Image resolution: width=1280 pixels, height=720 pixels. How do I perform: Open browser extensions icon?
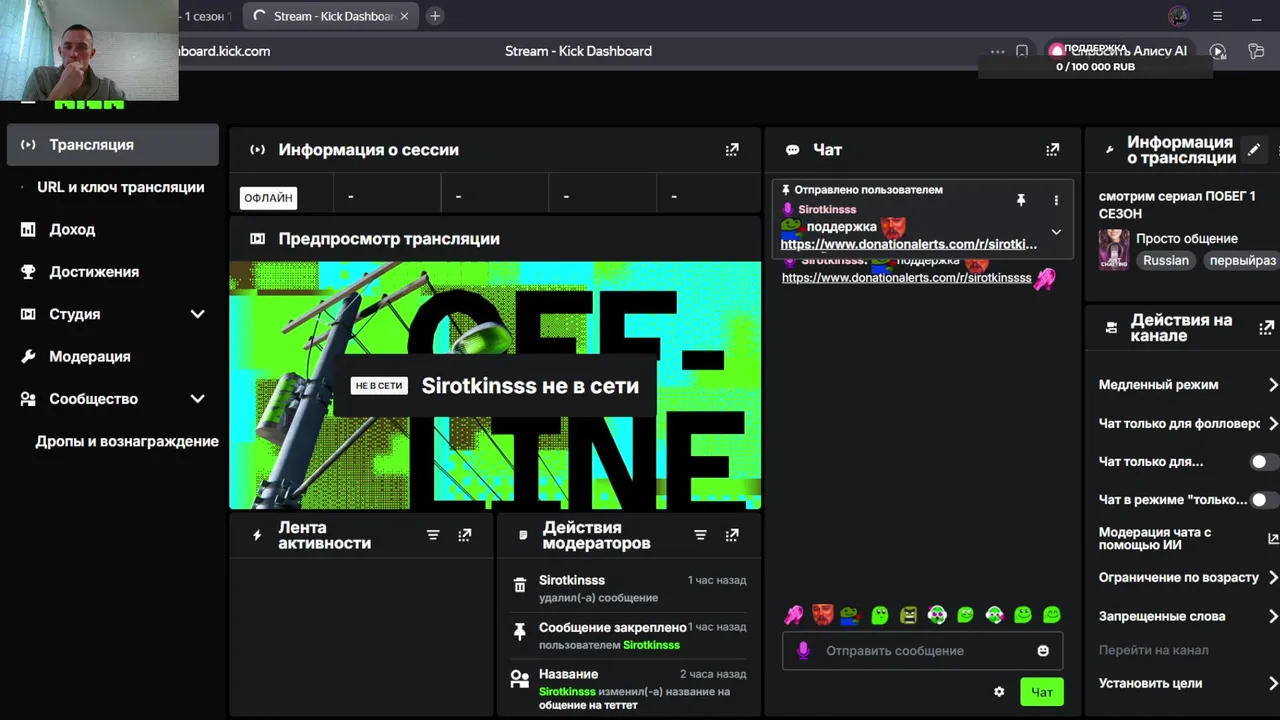click(1256, 51)
